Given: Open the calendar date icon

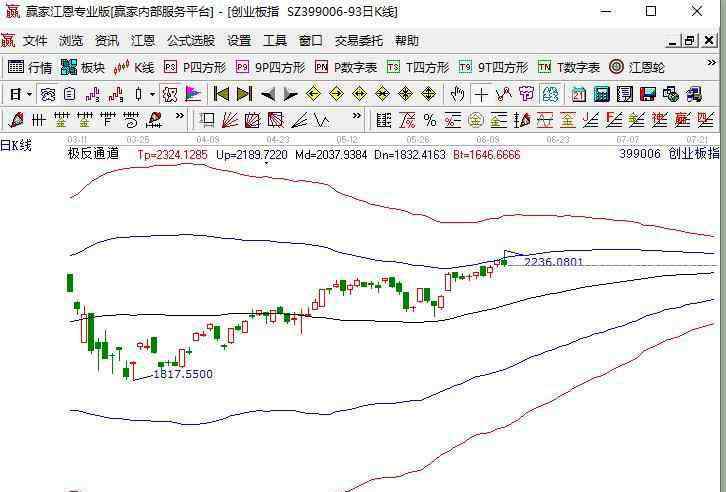Looking at the screenshot, I should click(578, 94).
